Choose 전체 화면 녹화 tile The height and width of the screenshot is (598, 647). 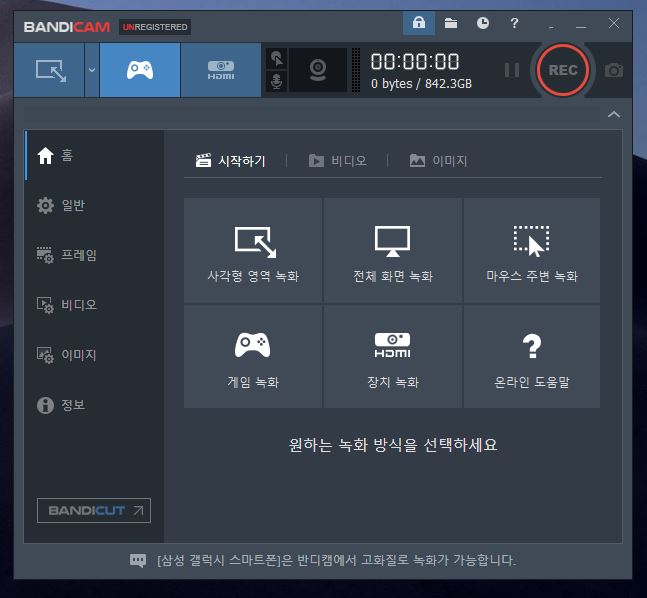tap(392, 250)
